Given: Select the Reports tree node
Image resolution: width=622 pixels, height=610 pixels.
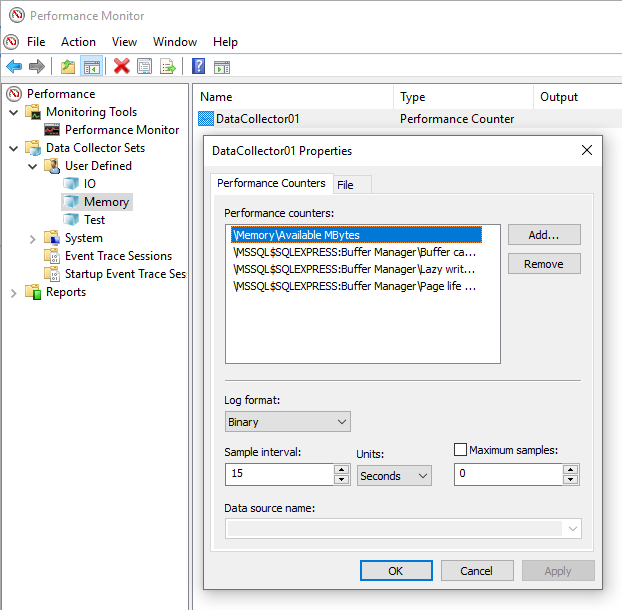Looking at the screenshot, I should (x=66, y=292).
